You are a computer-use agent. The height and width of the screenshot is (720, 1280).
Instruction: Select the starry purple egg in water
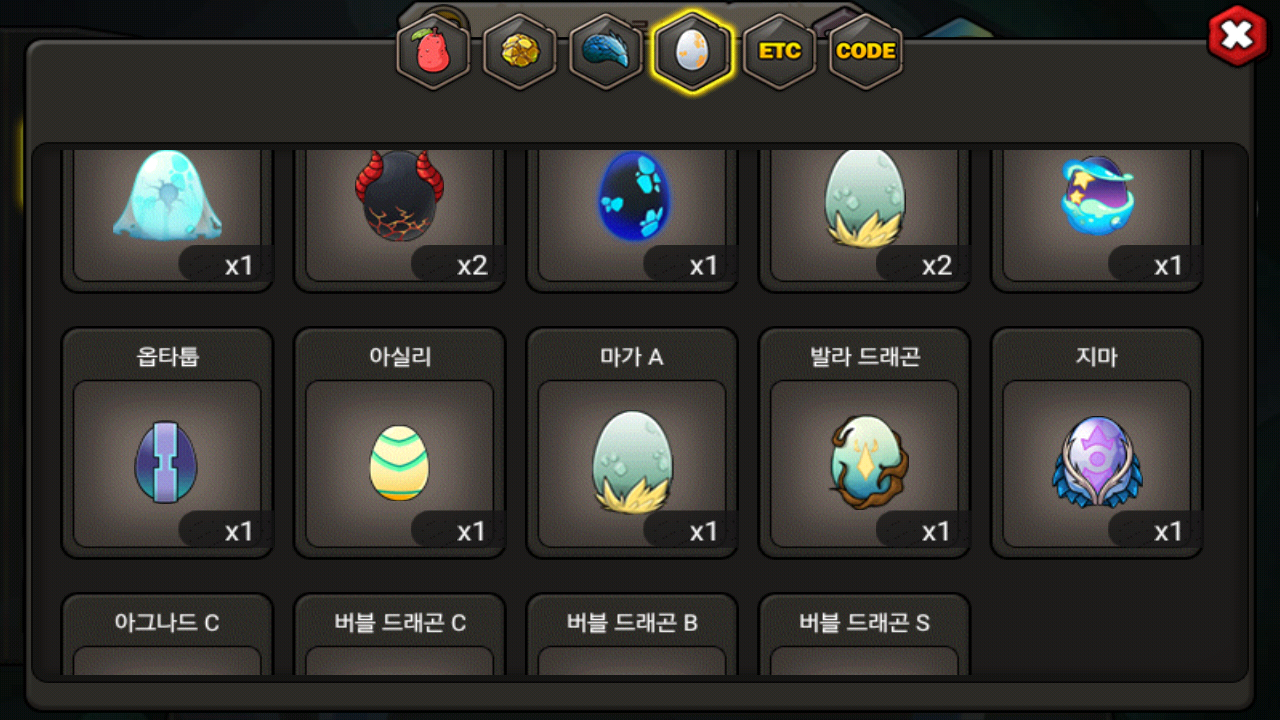click(1097, 218)
